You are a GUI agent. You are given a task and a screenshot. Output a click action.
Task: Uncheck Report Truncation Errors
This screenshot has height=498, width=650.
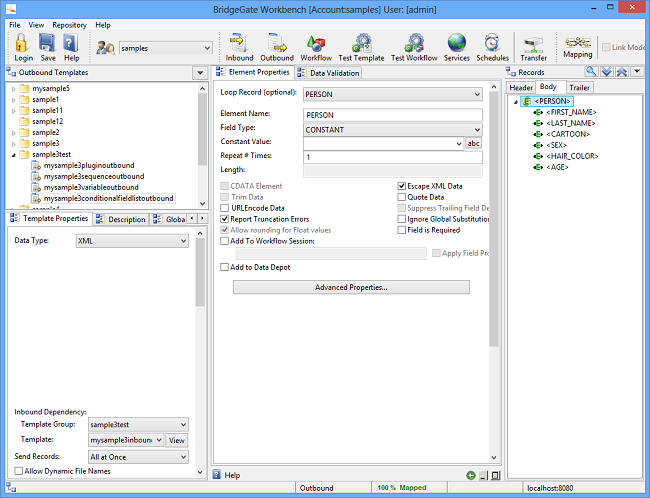coord(224,219)
